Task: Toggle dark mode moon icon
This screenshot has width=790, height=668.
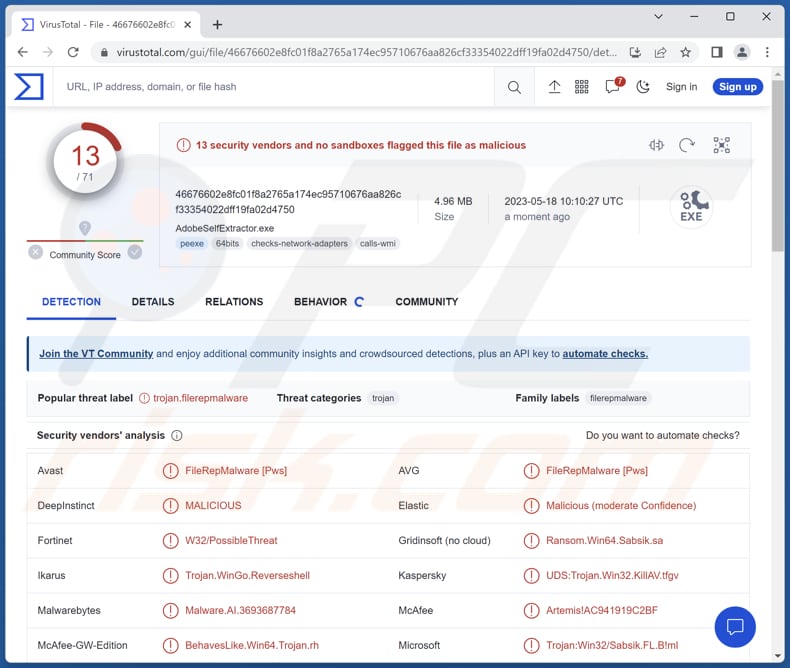Action: tap(642, 87)
